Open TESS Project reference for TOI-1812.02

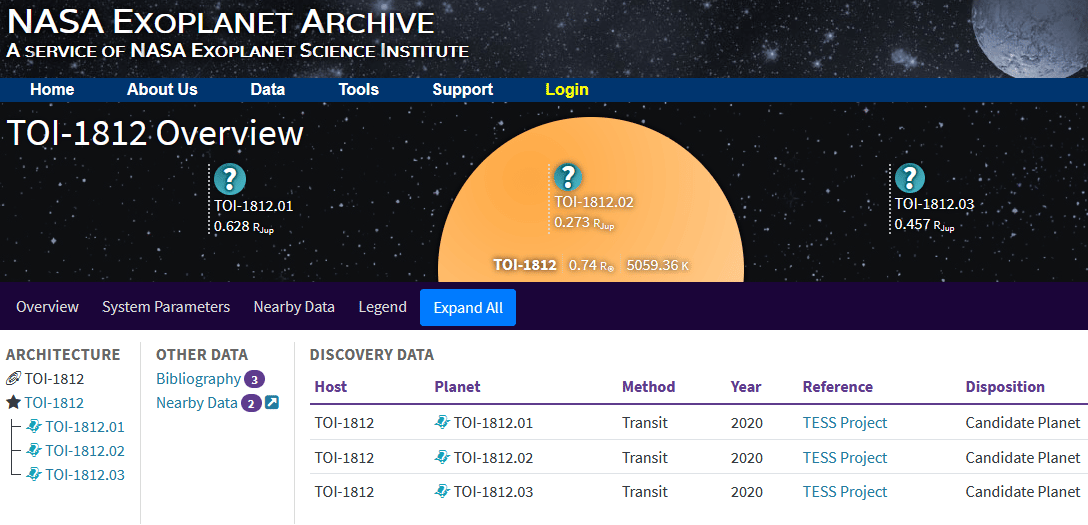[x=844, y=457]
